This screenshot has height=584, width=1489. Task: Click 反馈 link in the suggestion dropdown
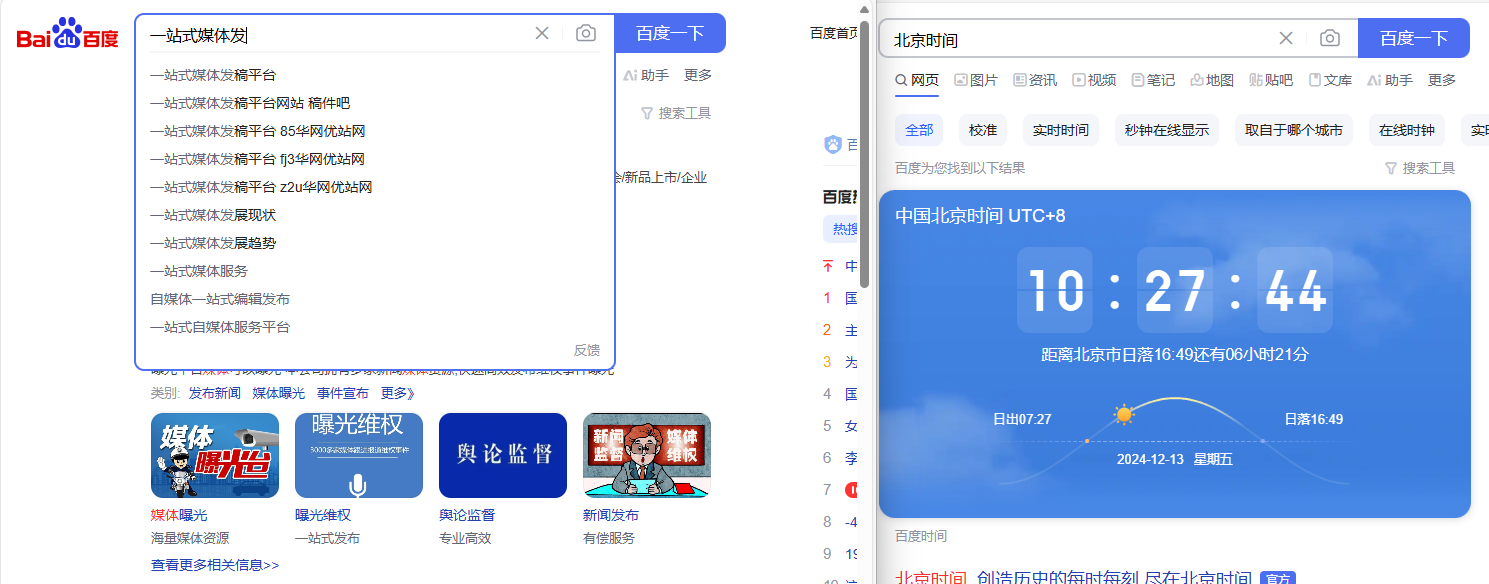tap(587, 350)
